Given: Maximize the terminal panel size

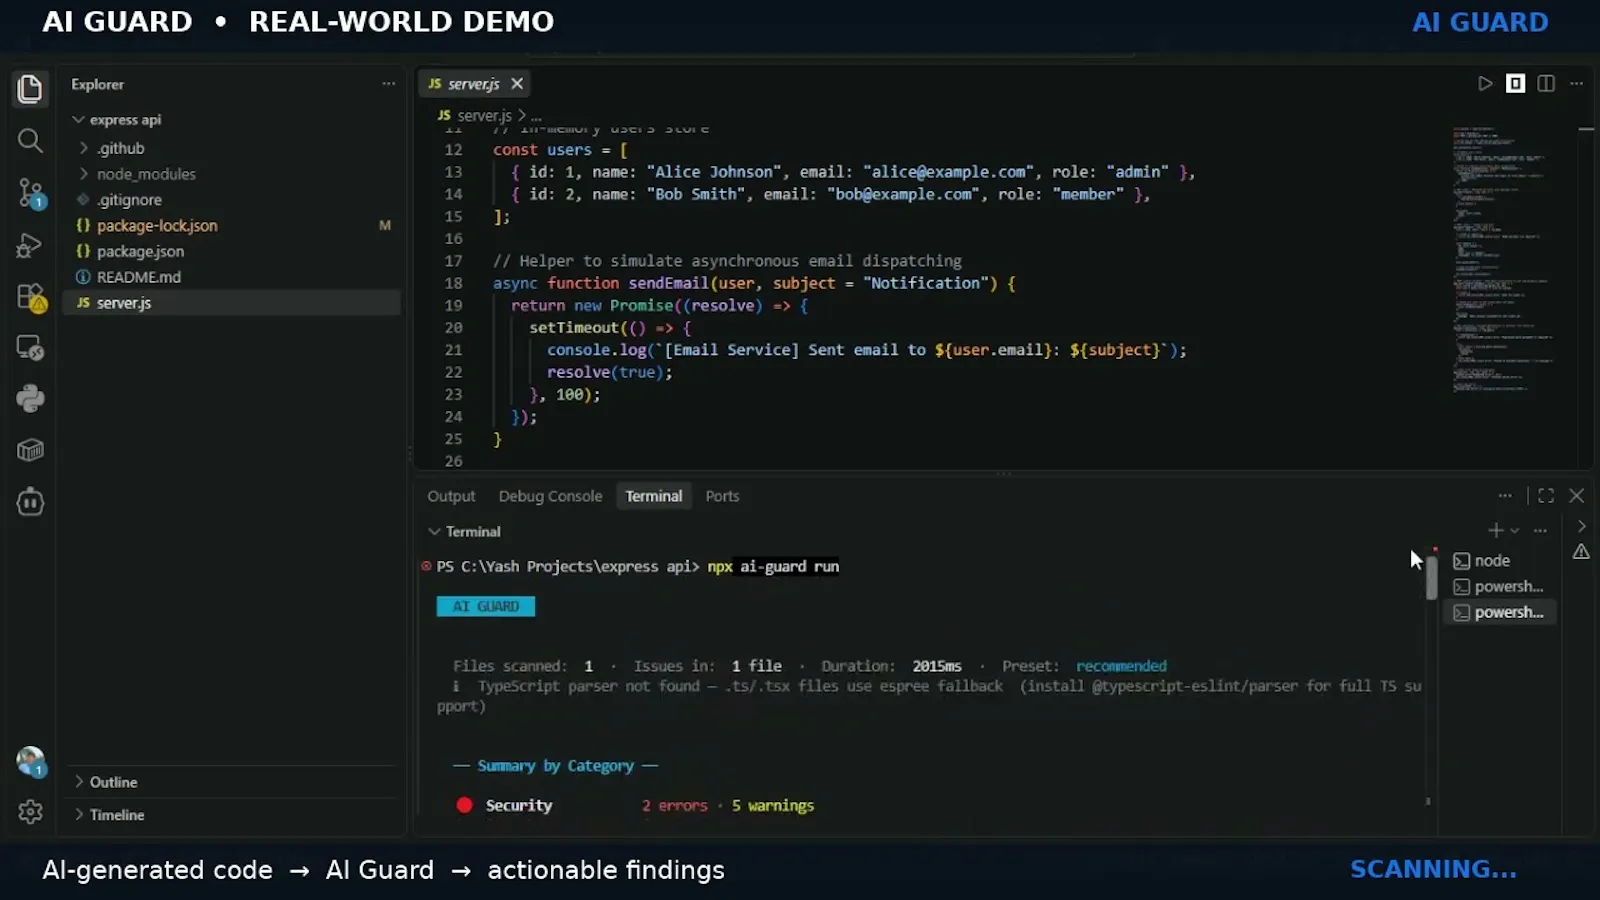Looking at the screenshot, I should pos(1546,496).
